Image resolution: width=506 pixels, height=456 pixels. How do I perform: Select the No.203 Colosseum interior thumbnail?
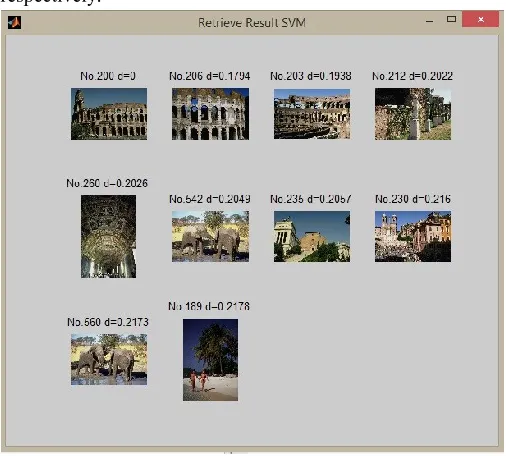[x=312, y=114]
